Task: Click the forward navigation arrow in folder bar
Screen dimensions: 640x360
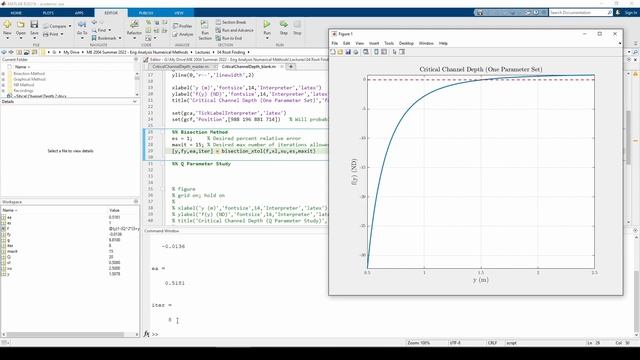Action: tap(11, 52)
